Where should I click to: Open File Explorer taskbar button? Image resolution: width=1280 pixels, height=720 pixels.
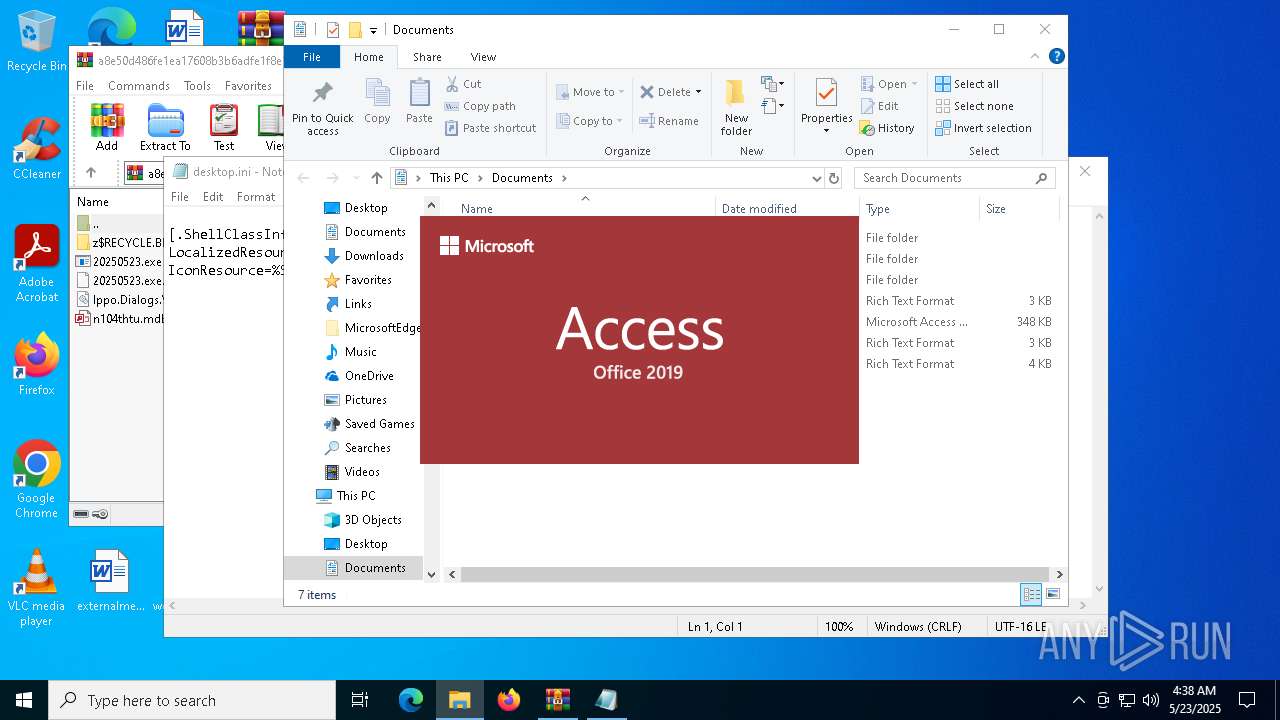tap(460, 700)
